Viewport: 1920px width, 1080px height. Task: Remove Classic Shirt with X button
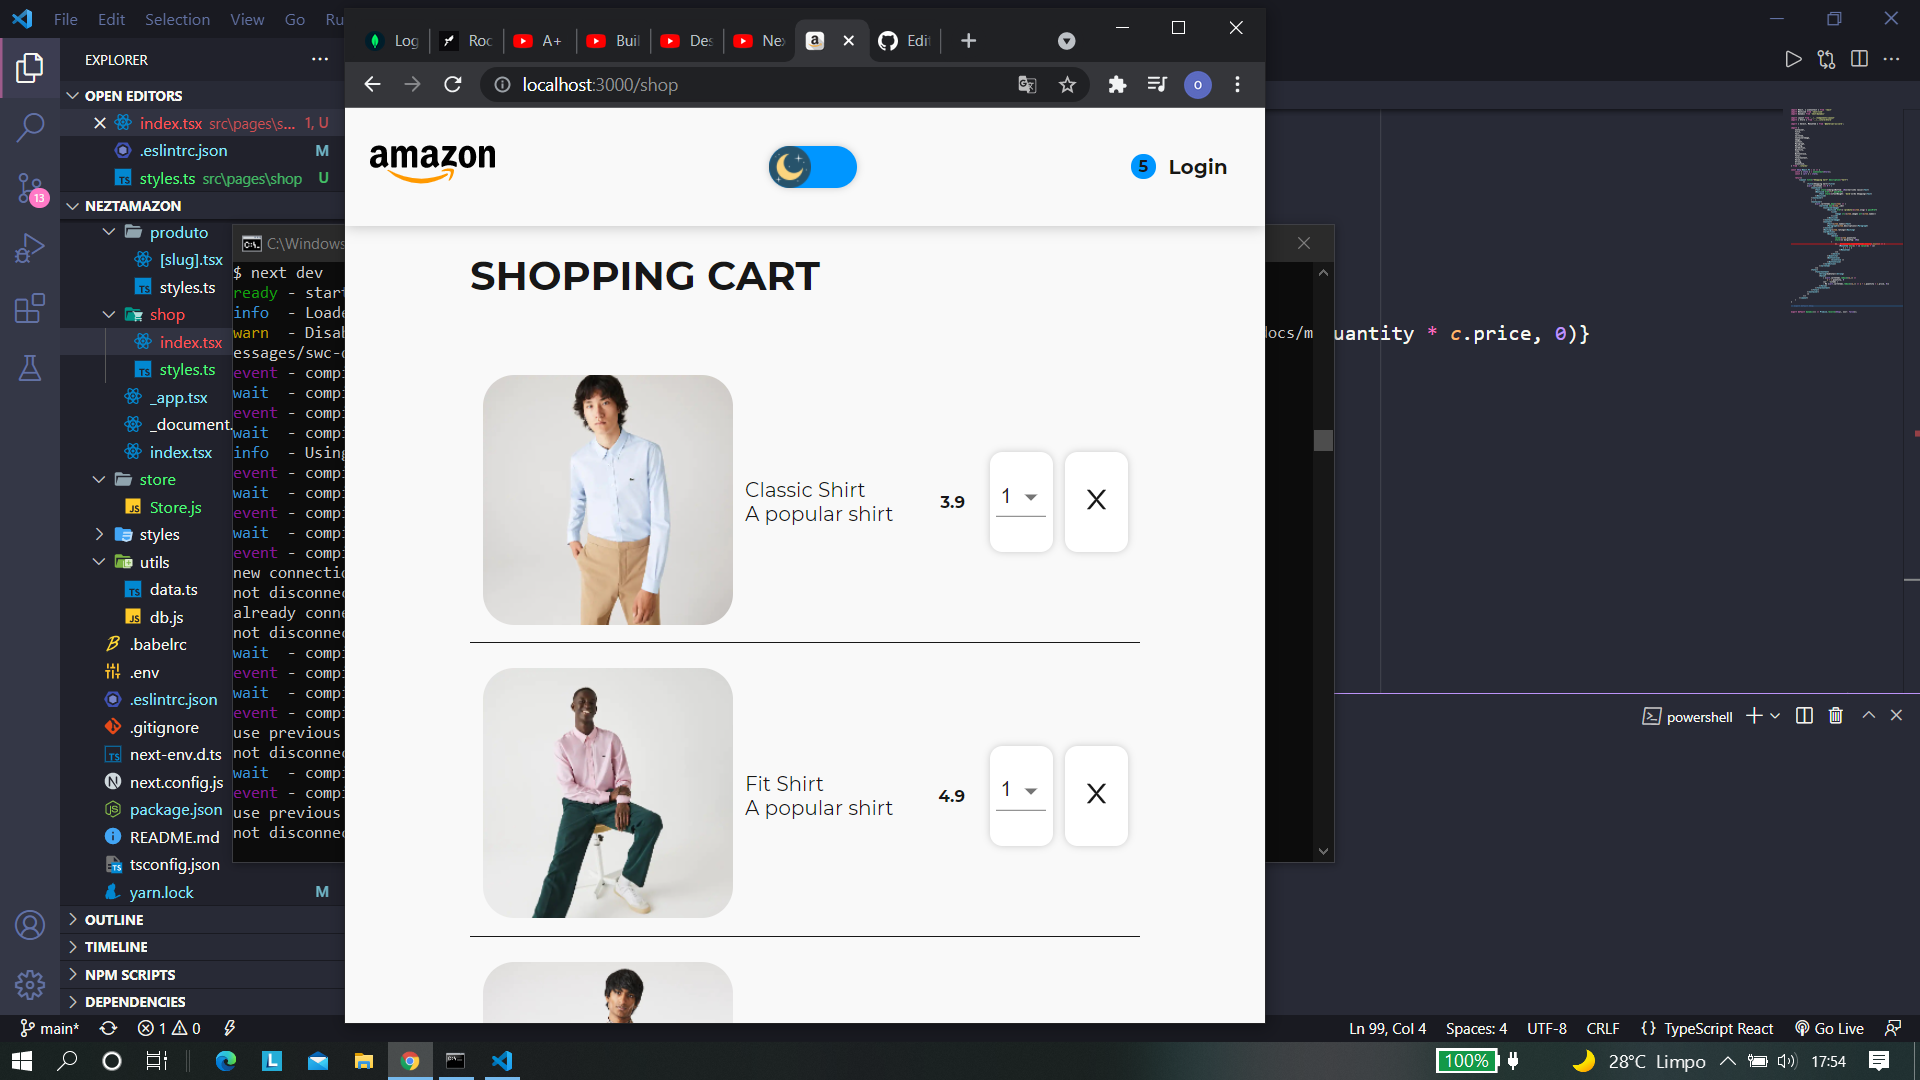(1096, 500)
